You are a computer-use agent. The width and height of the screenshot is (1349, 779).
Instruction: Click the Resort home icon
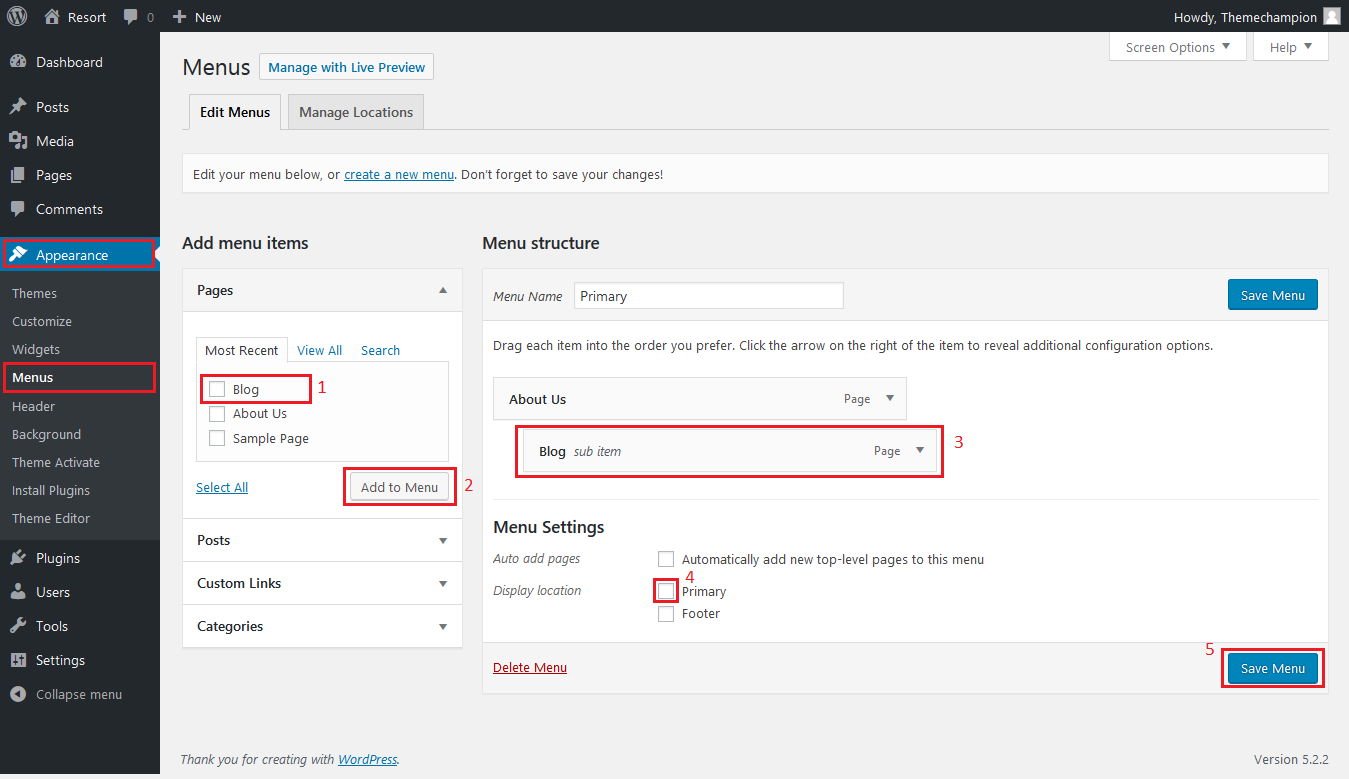click(53, 17)
